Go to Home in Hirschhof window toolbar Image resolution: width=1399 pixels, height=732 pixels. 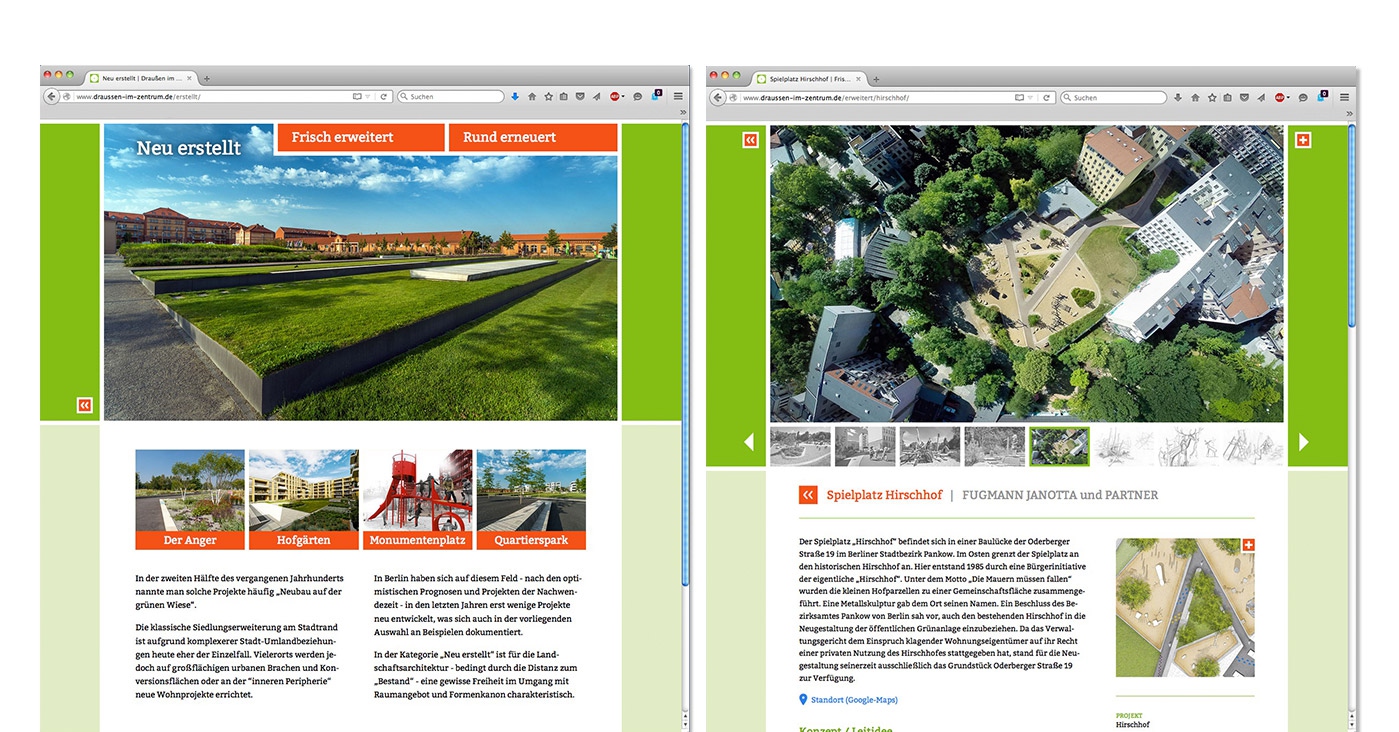click(x=1195, y=97)
